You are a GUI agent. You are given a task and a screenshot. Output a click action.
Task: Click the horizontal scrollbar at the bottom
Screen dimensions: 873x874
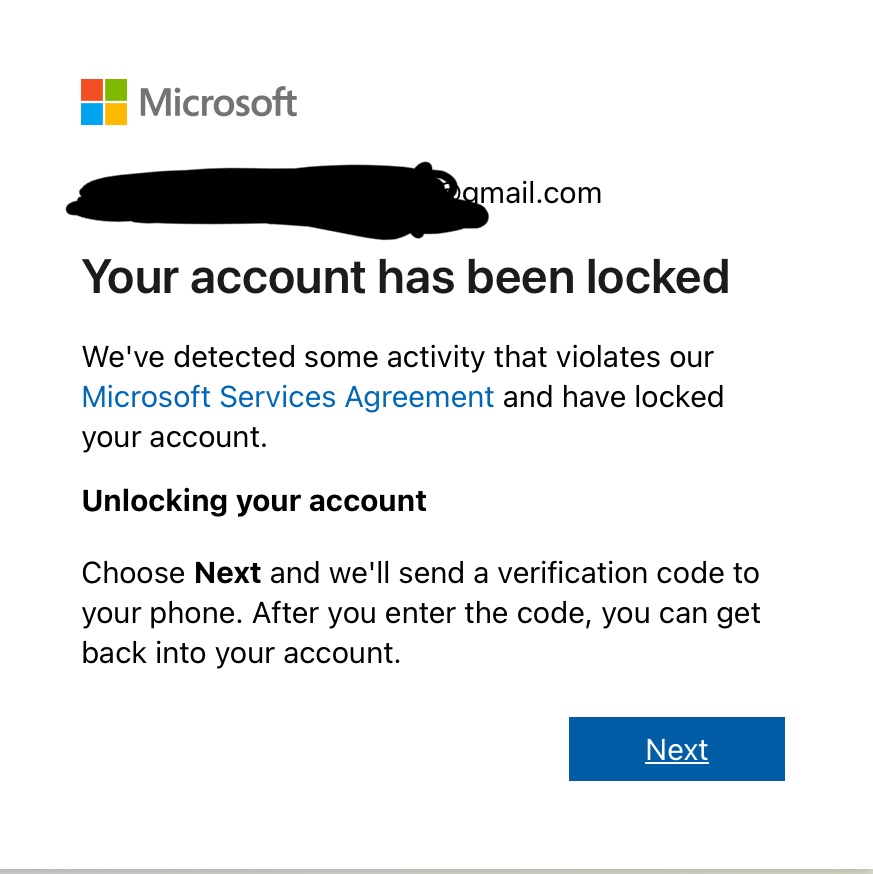click(x=436, y=869)
